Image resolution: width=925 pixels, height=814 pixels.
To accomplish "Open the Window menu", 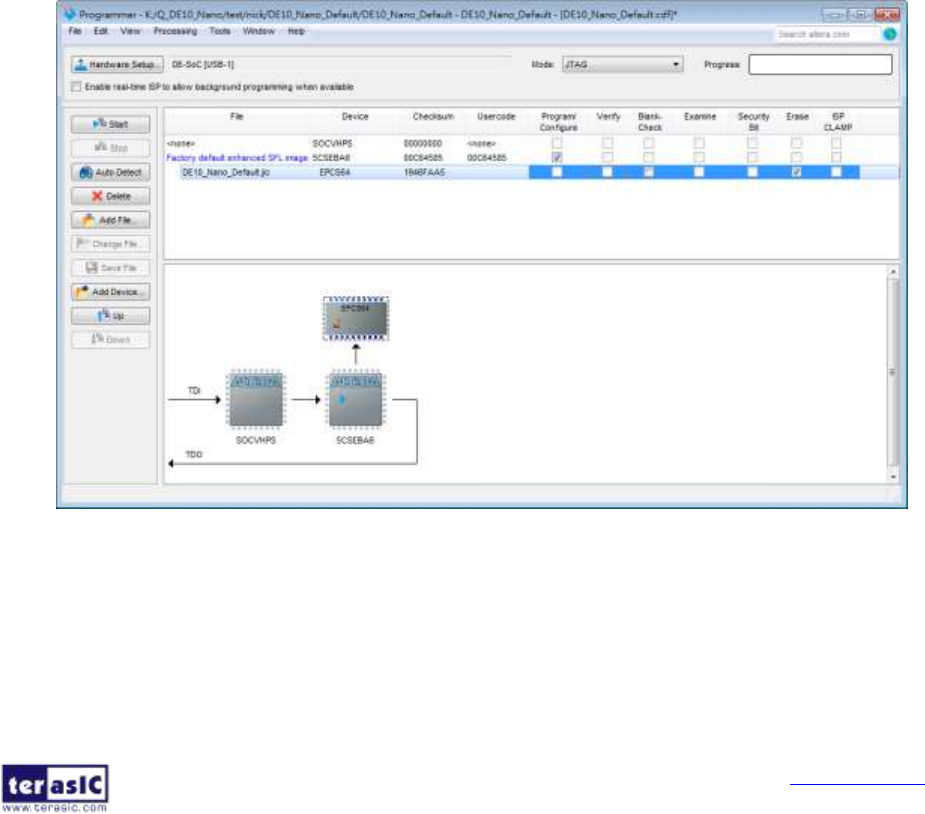I will click(x=258, y=31).
